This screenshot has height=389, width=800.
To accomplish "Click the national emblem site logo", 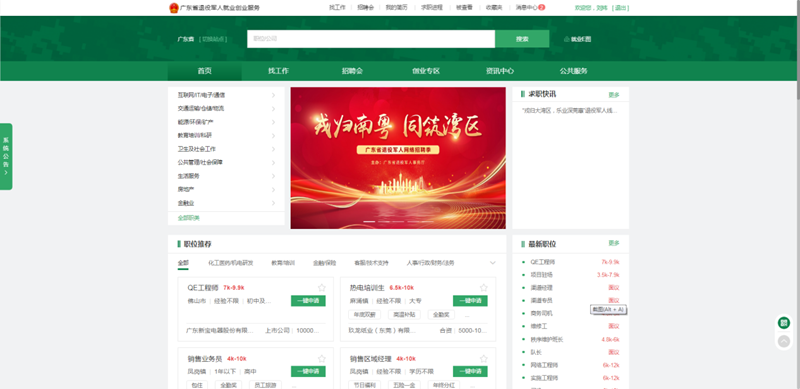I will click(x=174, y=8).
